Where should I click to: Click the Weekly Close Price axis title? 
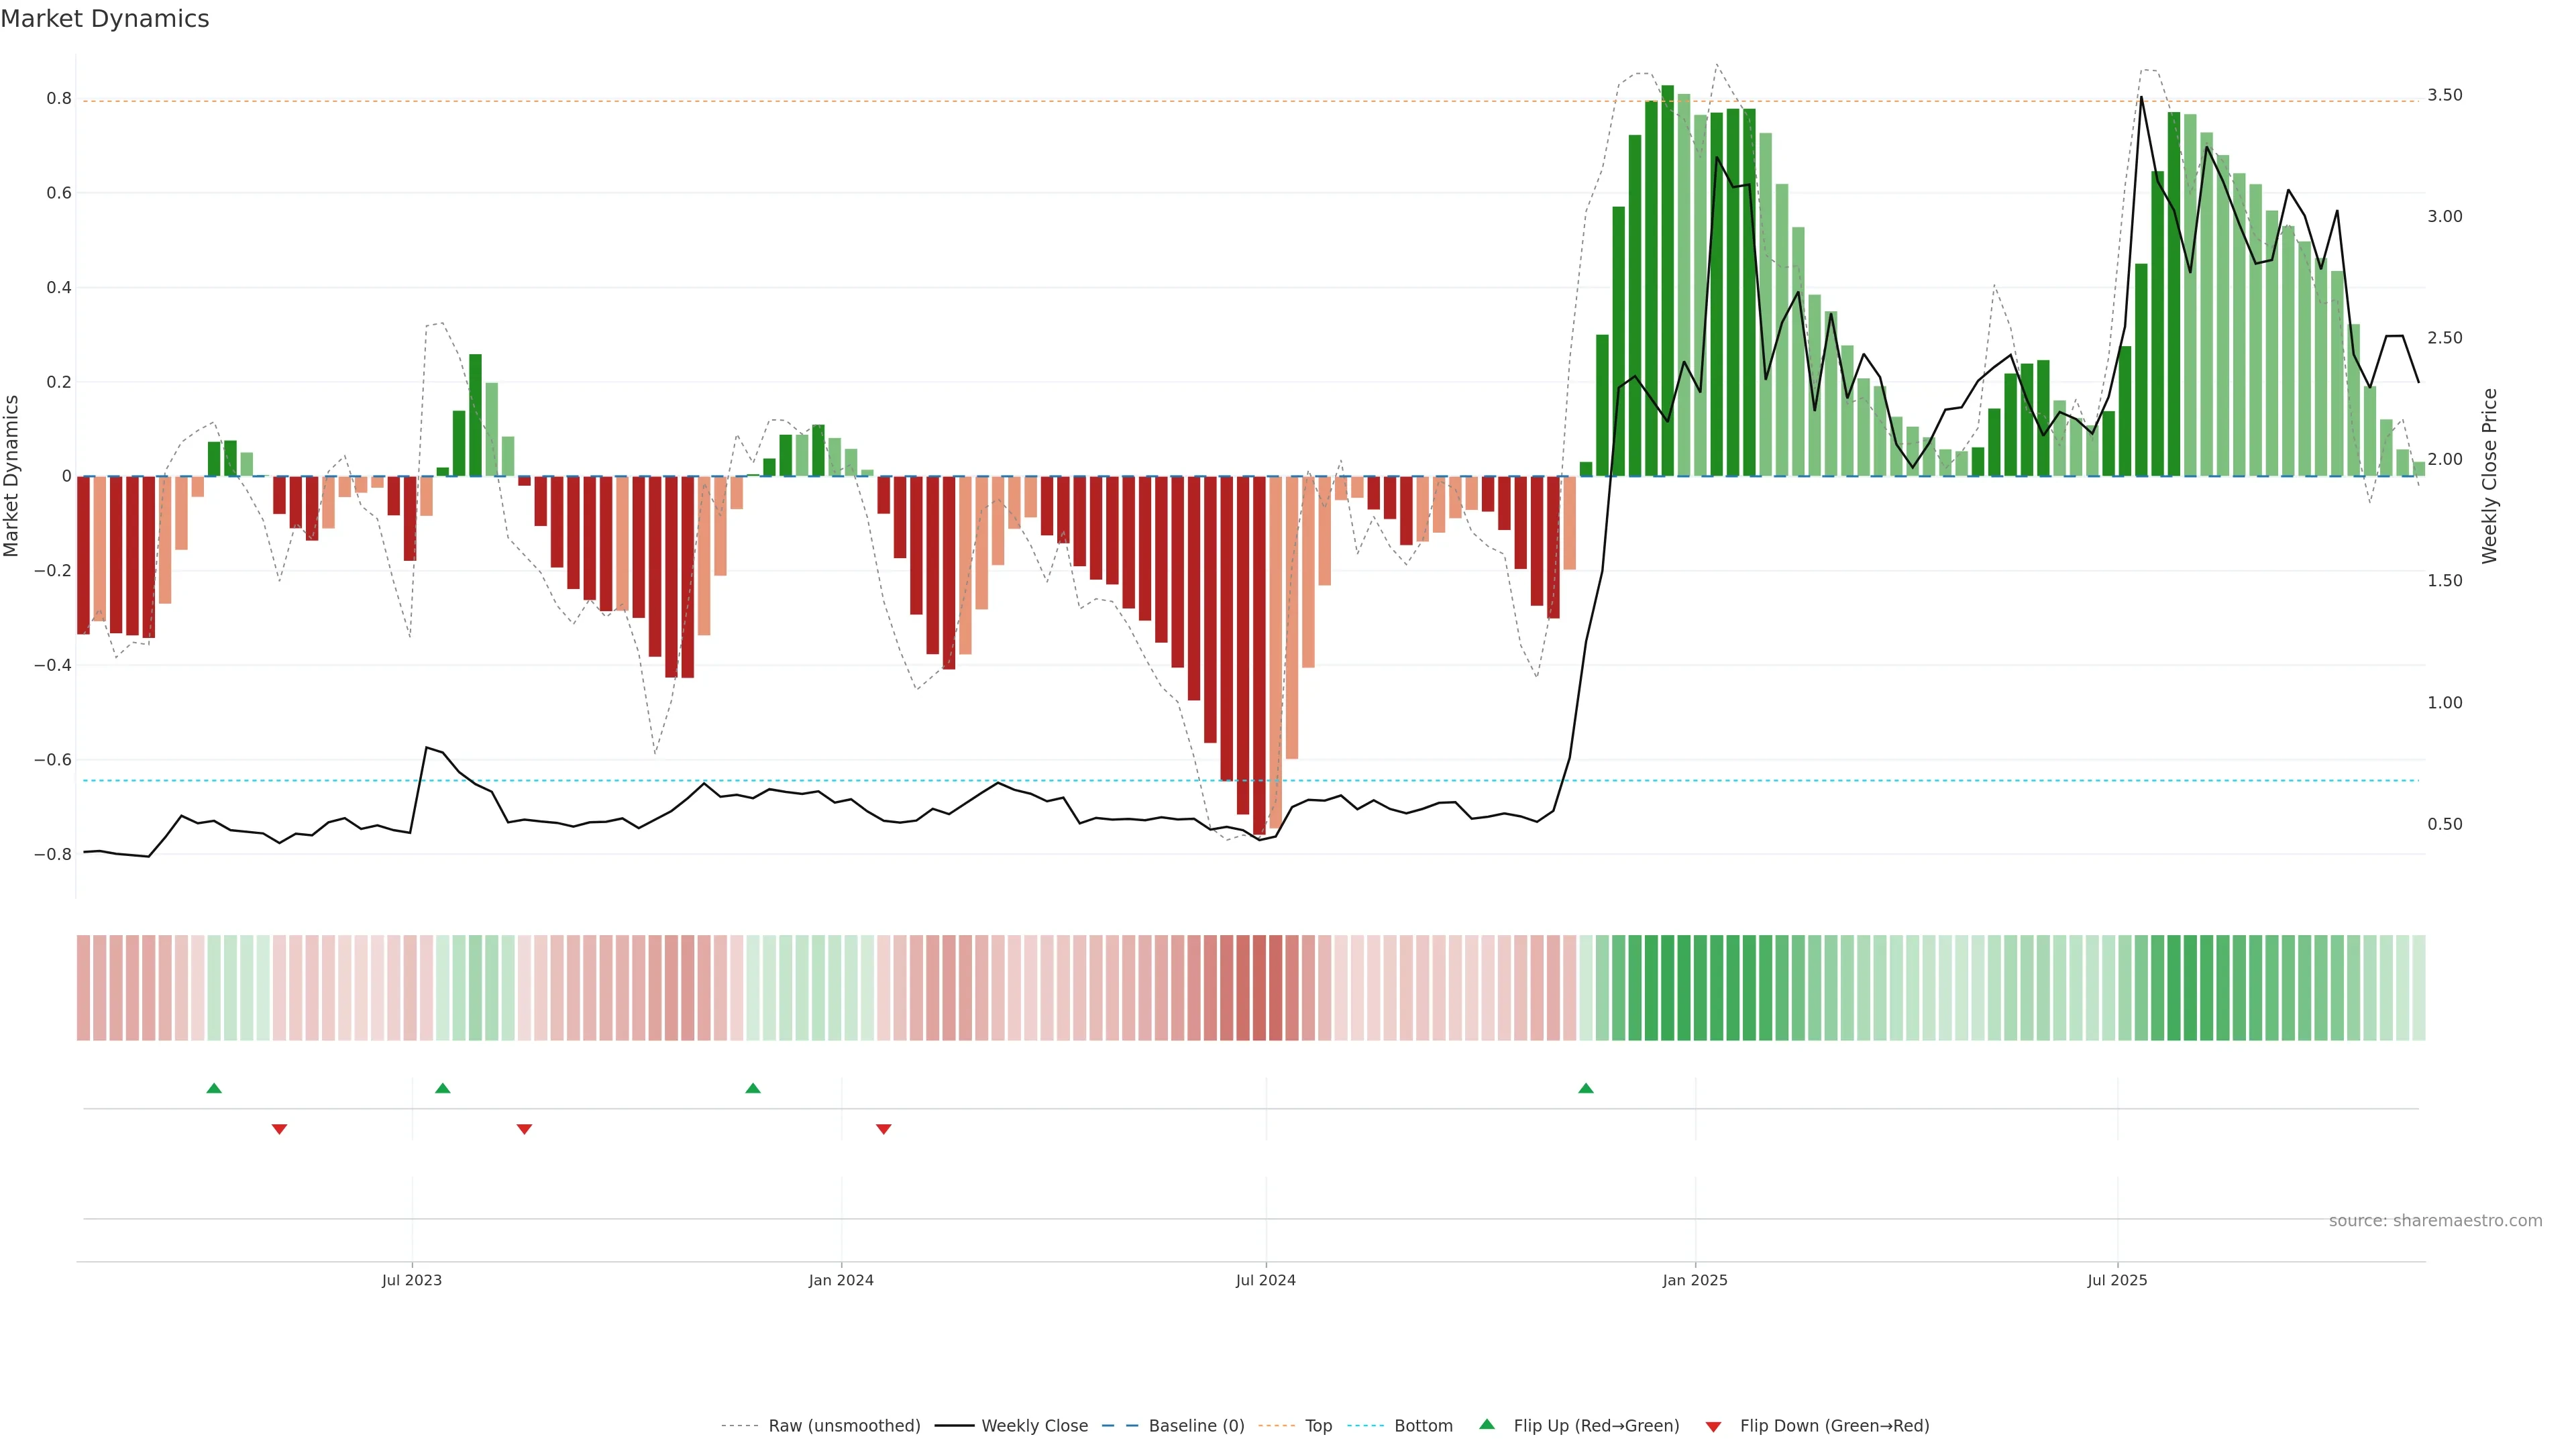[2489, 476]
